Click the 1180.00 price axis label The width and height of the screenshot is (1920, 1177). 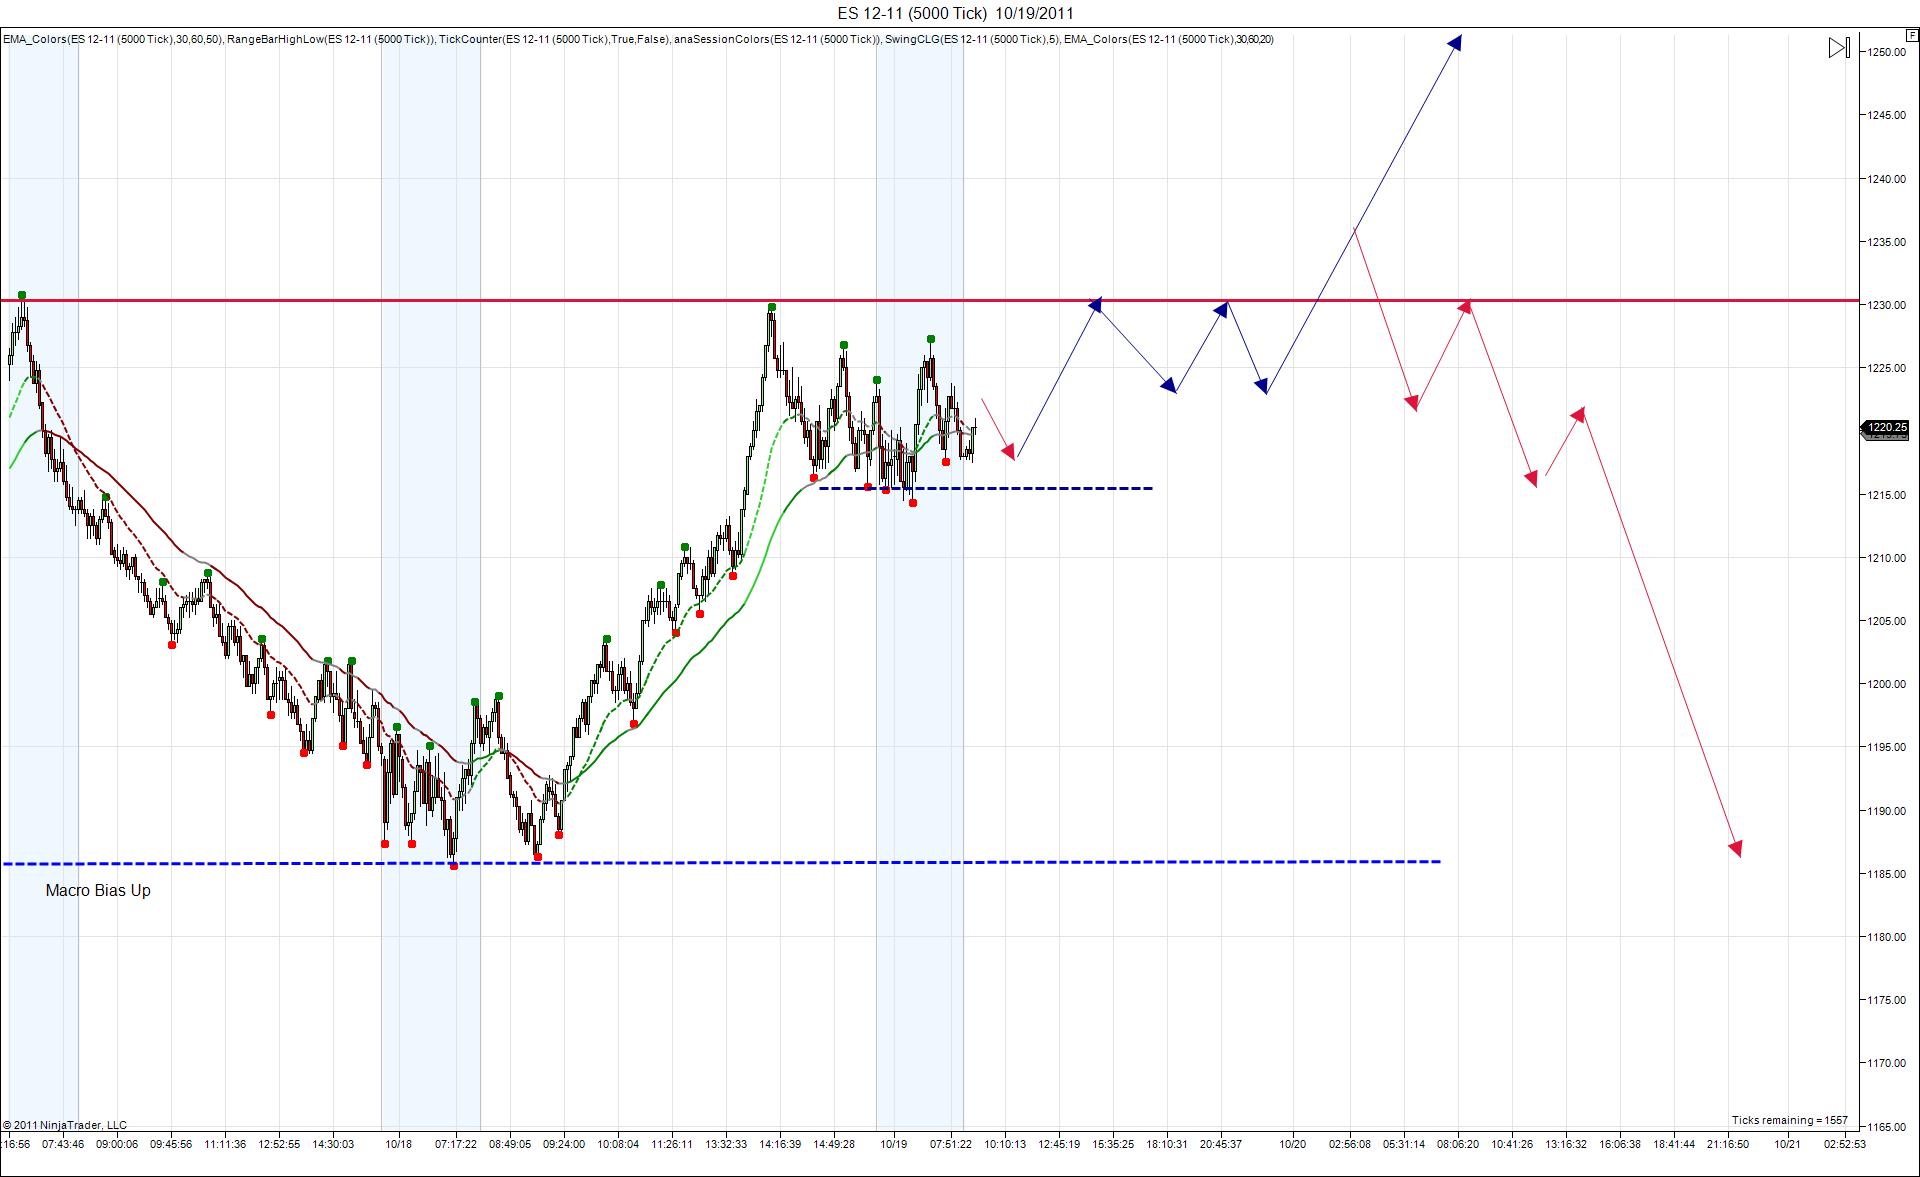[x=1886, y=937]
